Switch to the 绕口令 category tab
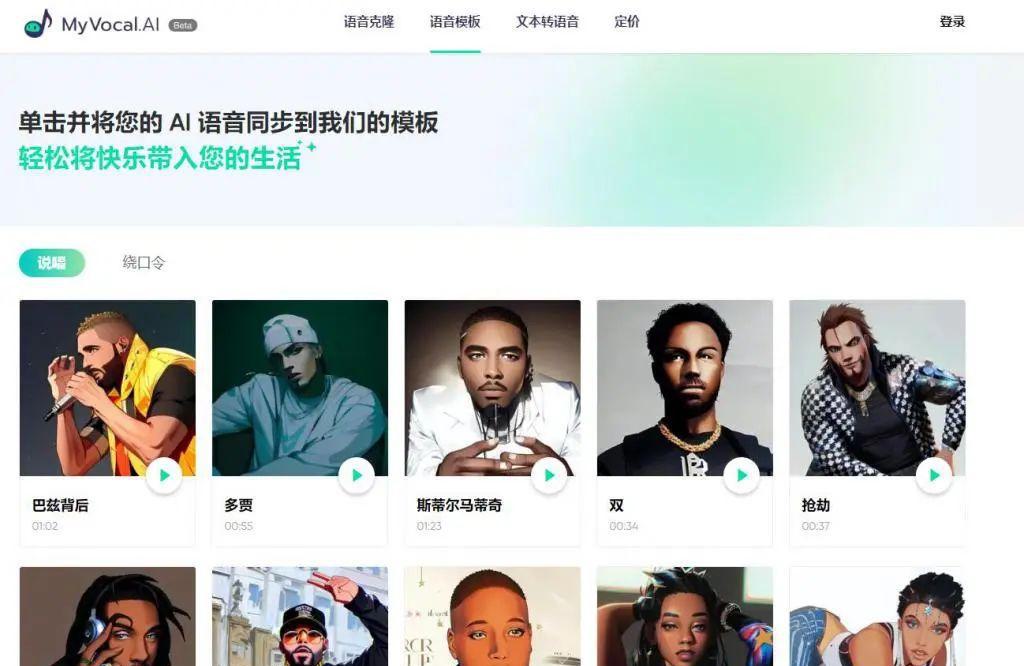This screenshot has height=666, width=1024. coord(144,263)
